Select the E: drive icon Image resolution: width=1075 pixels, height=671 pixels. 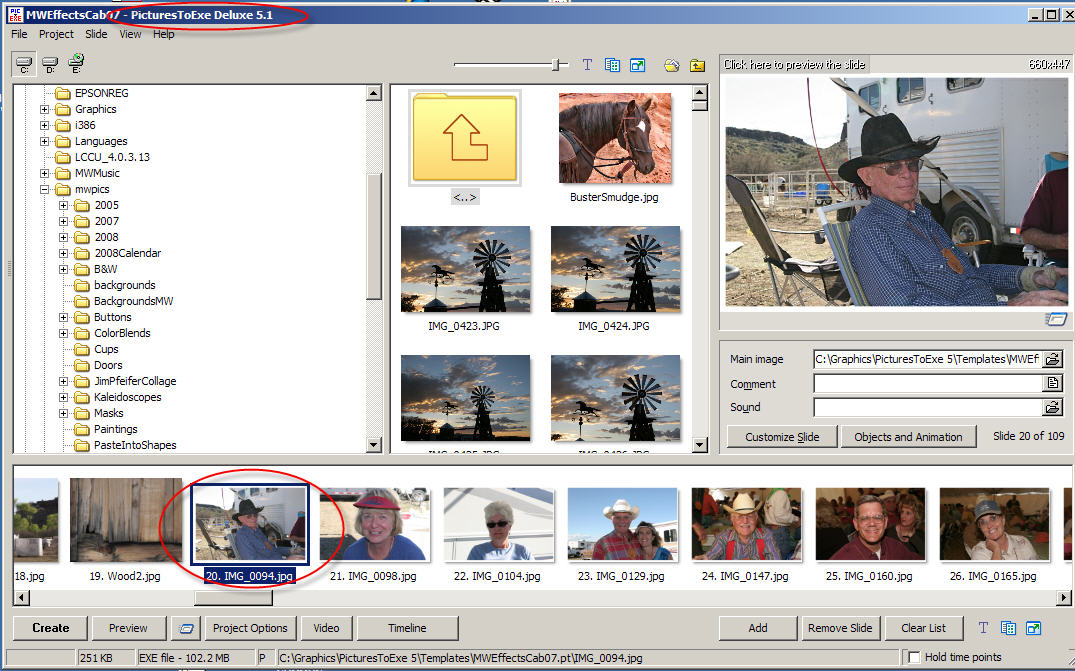pyautogui.click(x=75, y=64)
